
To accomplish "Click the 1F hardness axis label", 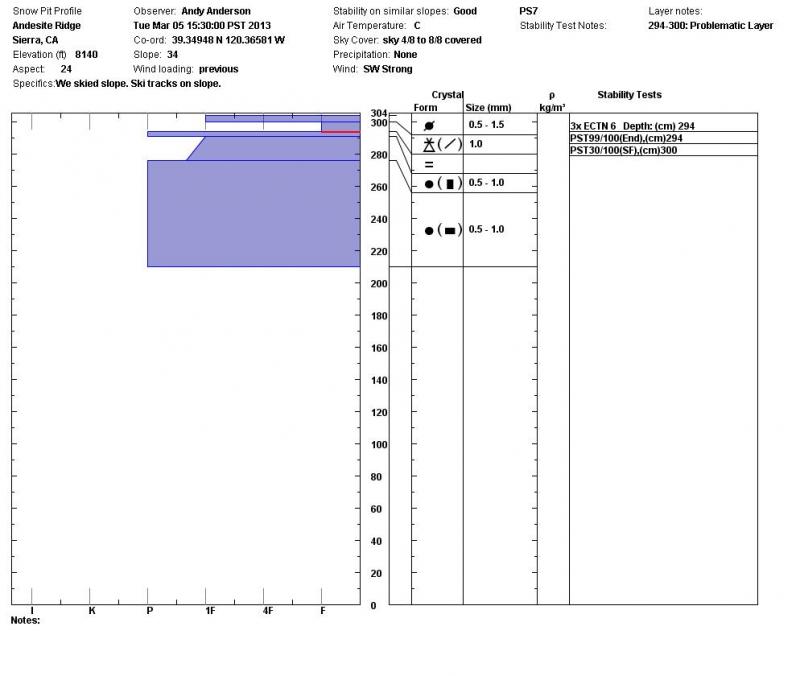I will (x=210, y=610).
